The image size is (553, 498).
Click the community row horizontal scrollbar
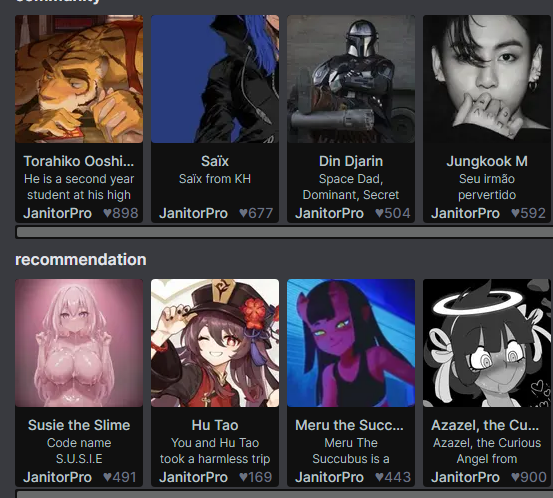(284, 232)
